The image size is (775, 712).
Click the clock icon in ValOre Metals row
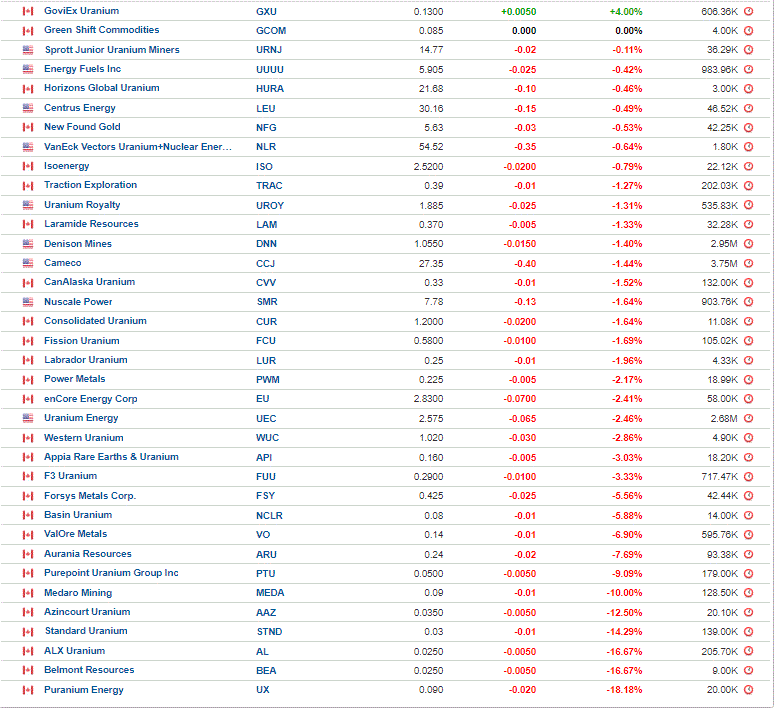(x=749, y=535)
